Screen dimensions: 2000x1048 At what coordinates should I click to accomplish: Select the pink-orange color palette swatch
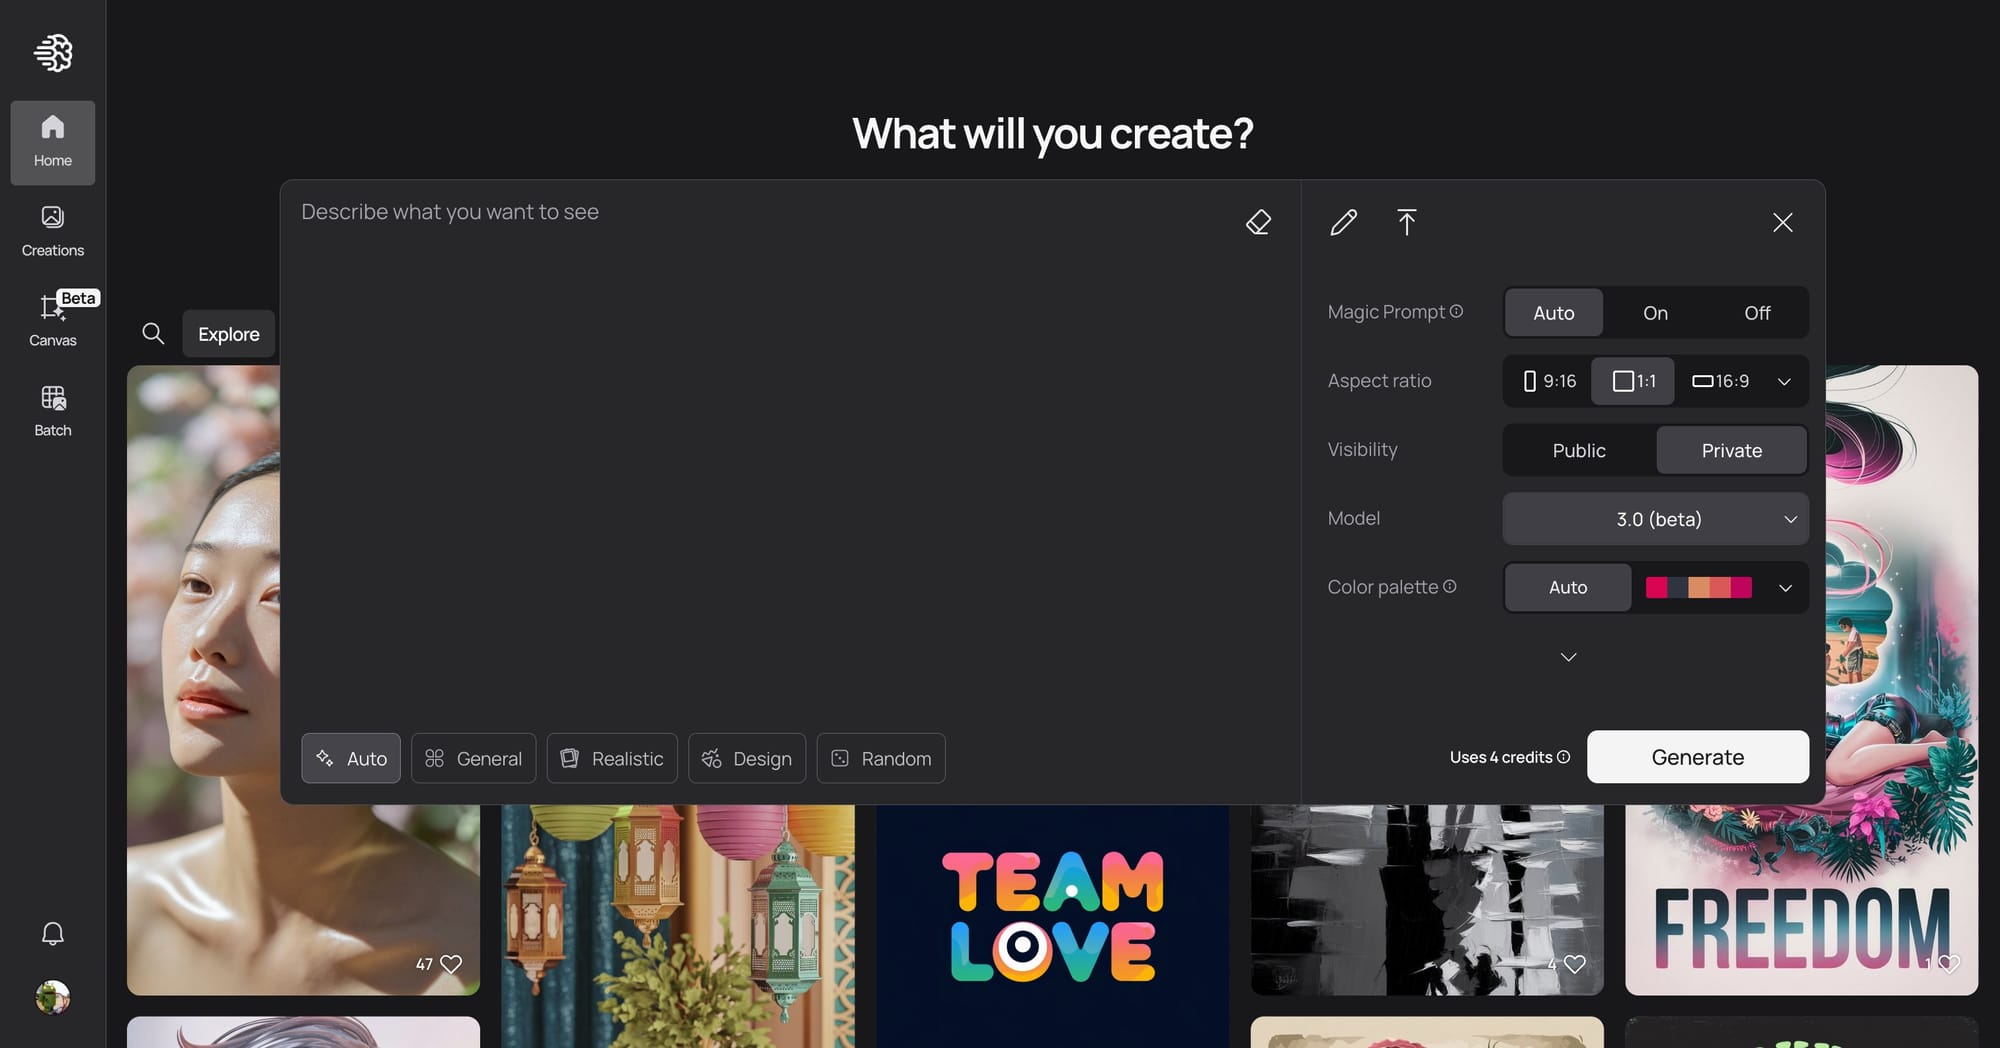1698,587
